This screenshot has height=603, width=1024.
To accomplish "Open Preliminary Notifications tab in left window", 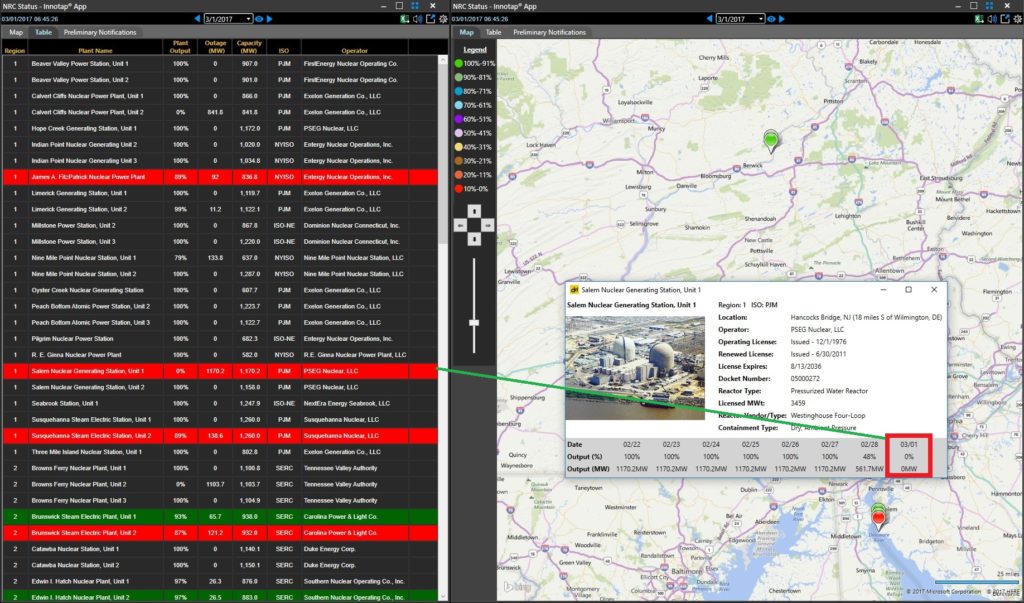I will (x=100, y=32).
